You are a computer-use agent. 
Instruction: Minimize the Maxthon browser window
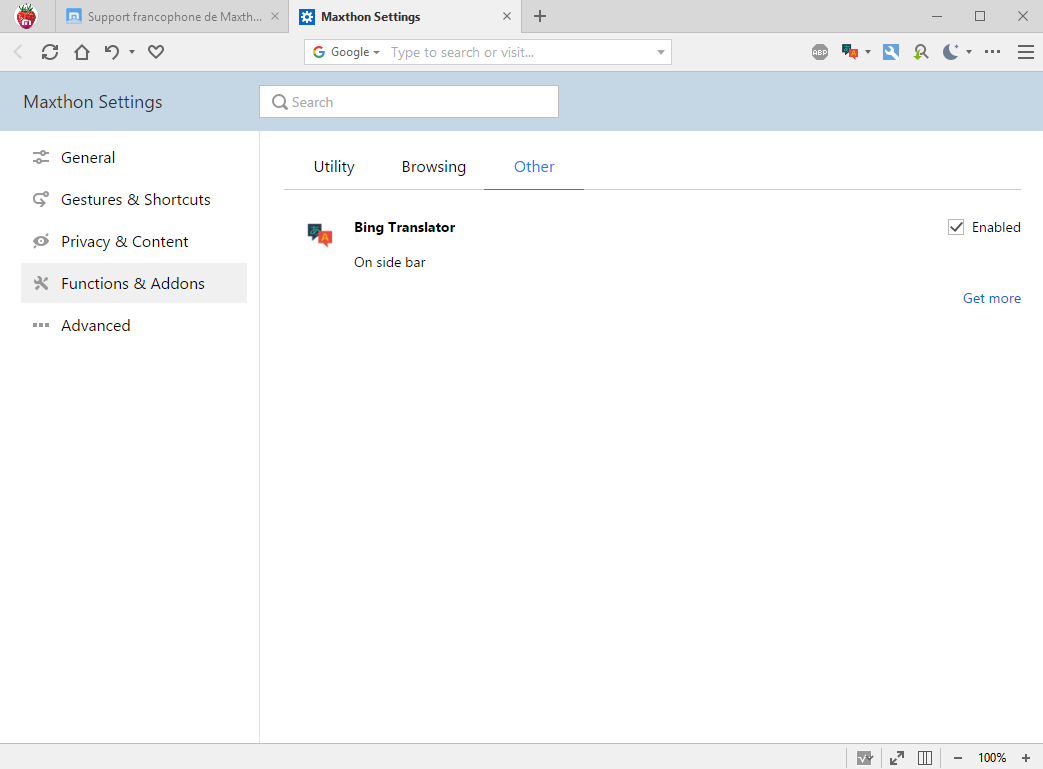[937, 16]
